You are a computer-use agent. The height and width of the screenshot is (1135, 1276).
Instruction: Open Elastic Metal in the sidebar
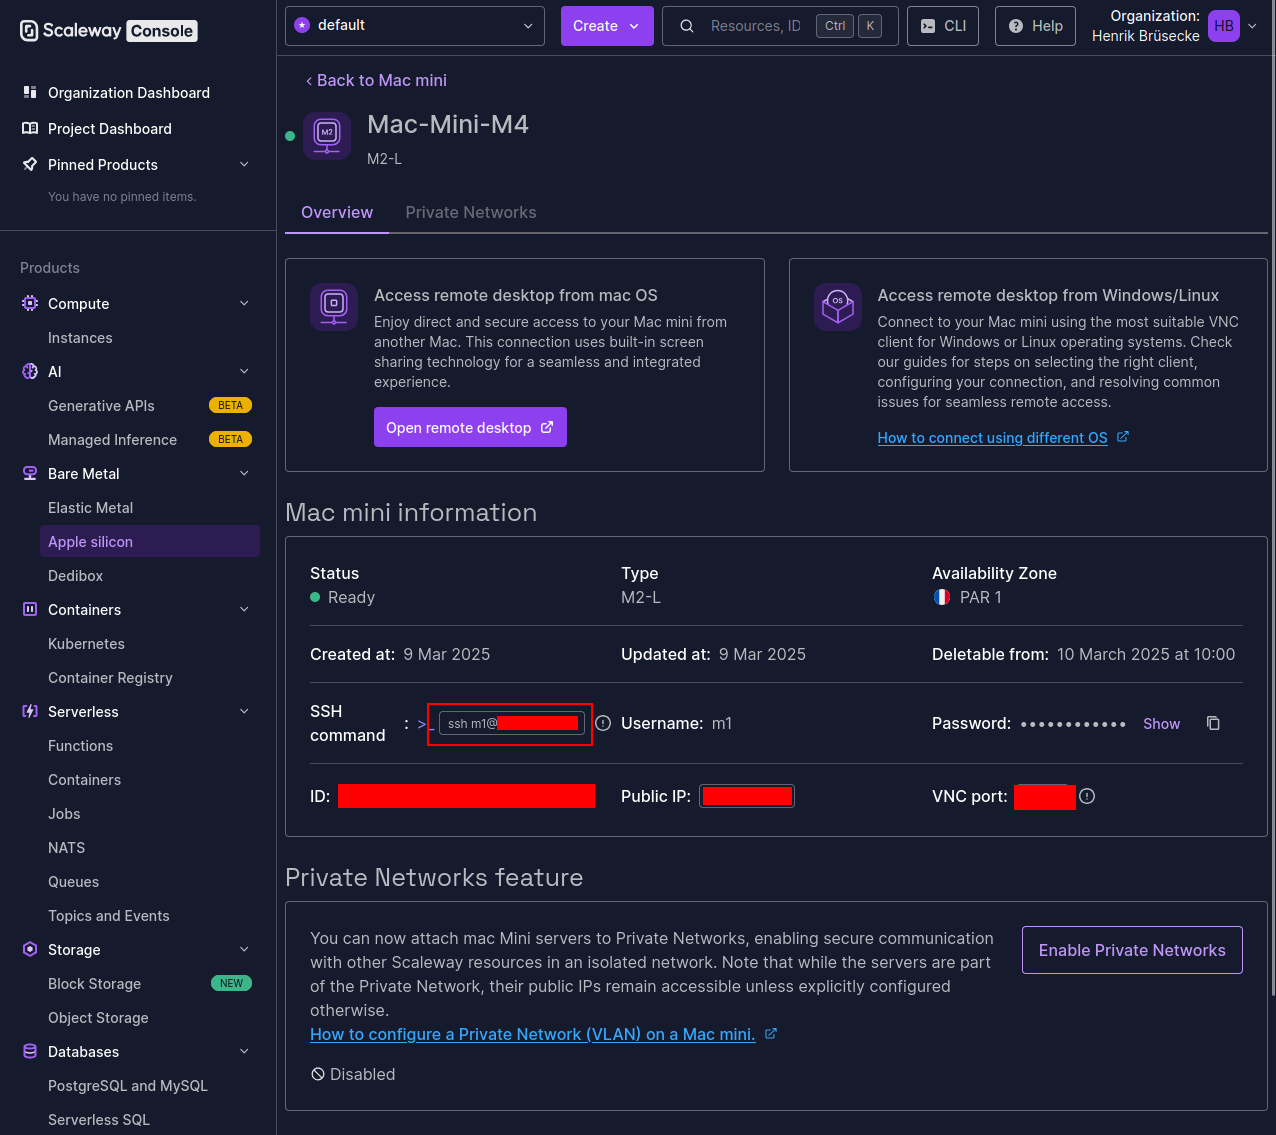(x=90, y=508)
